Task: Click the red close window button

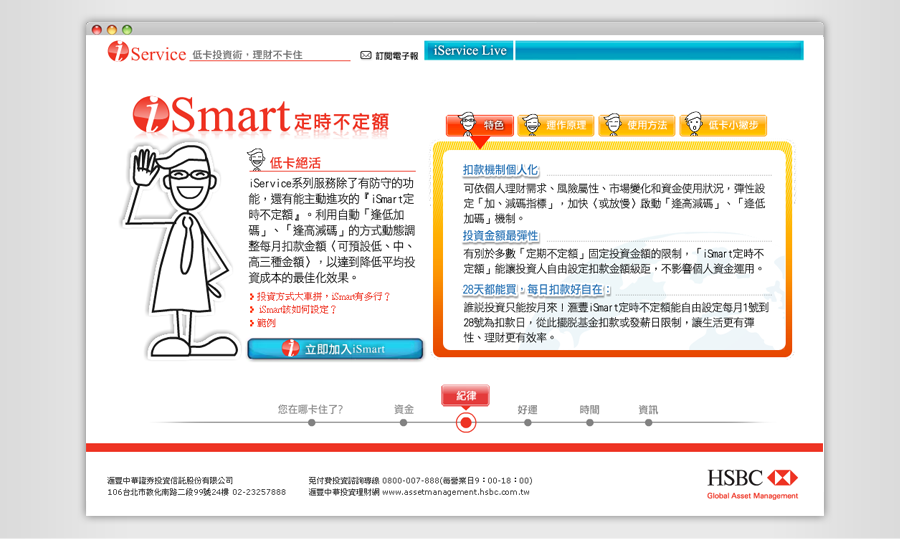Action: tap(96, 29)
